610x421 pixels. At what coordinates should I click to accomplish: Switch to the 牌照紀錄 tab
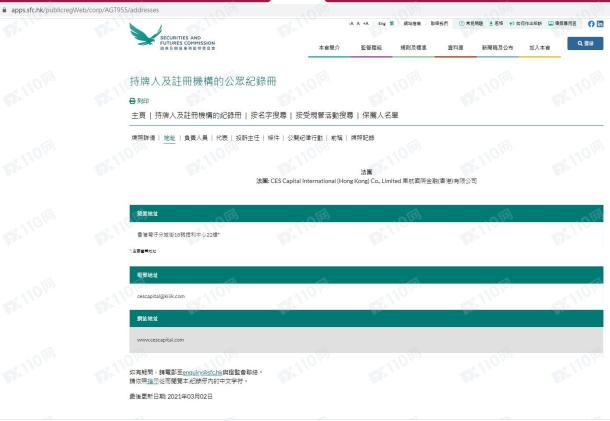pyautogui.click(x=362, y=138)
